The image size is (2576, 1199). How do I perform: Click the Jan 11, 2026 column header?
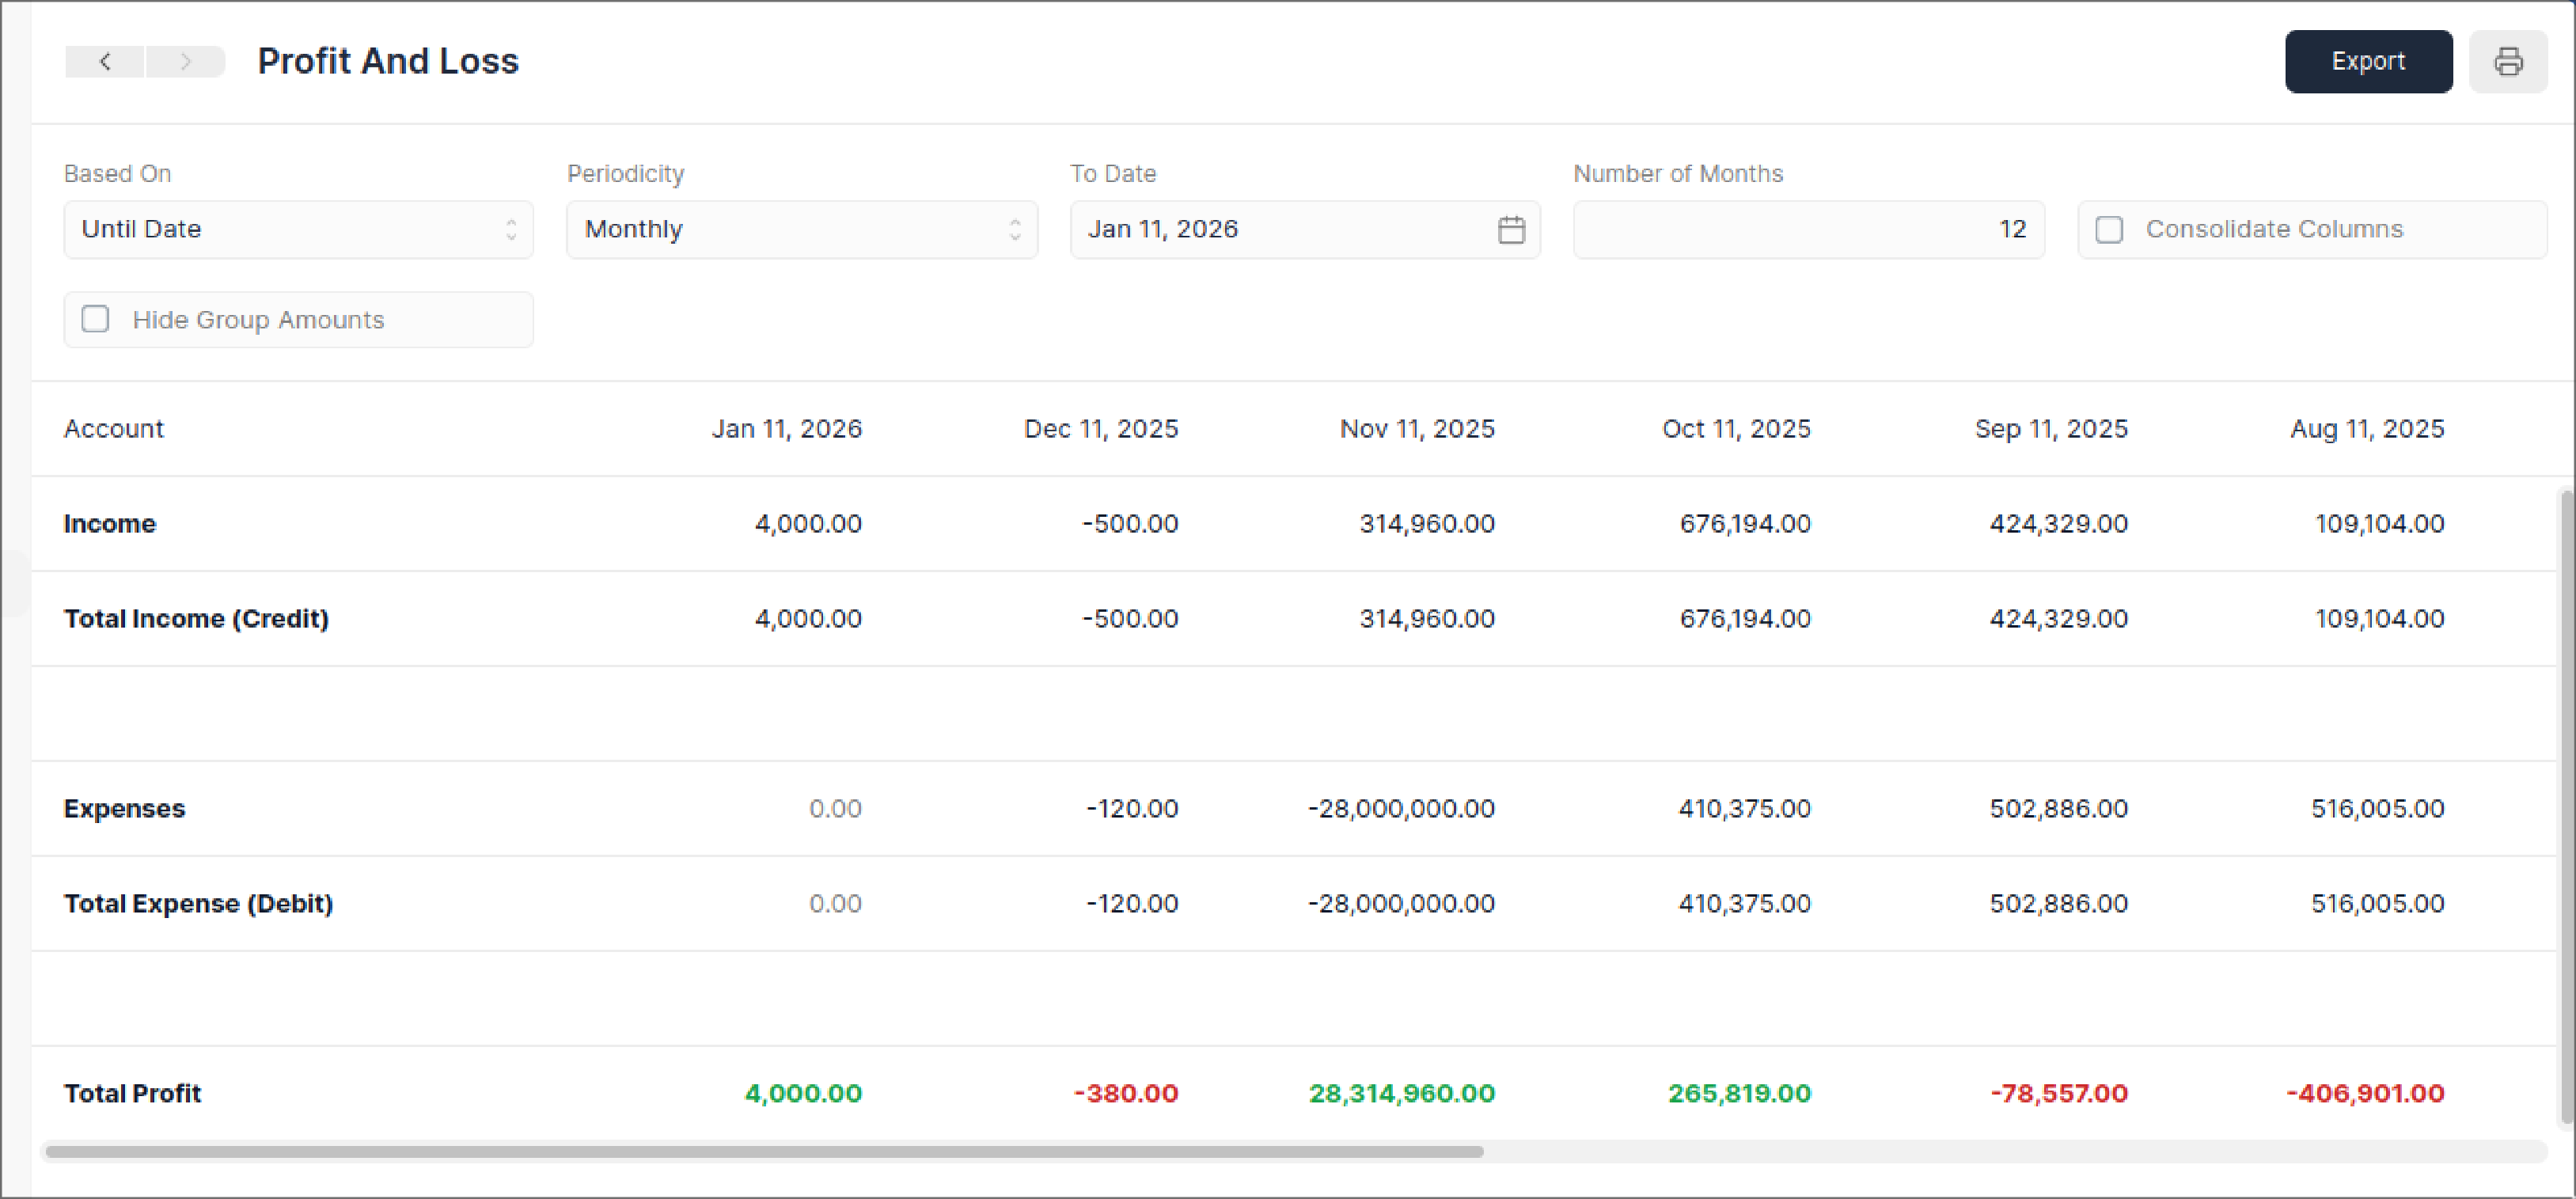pos(788,428)
